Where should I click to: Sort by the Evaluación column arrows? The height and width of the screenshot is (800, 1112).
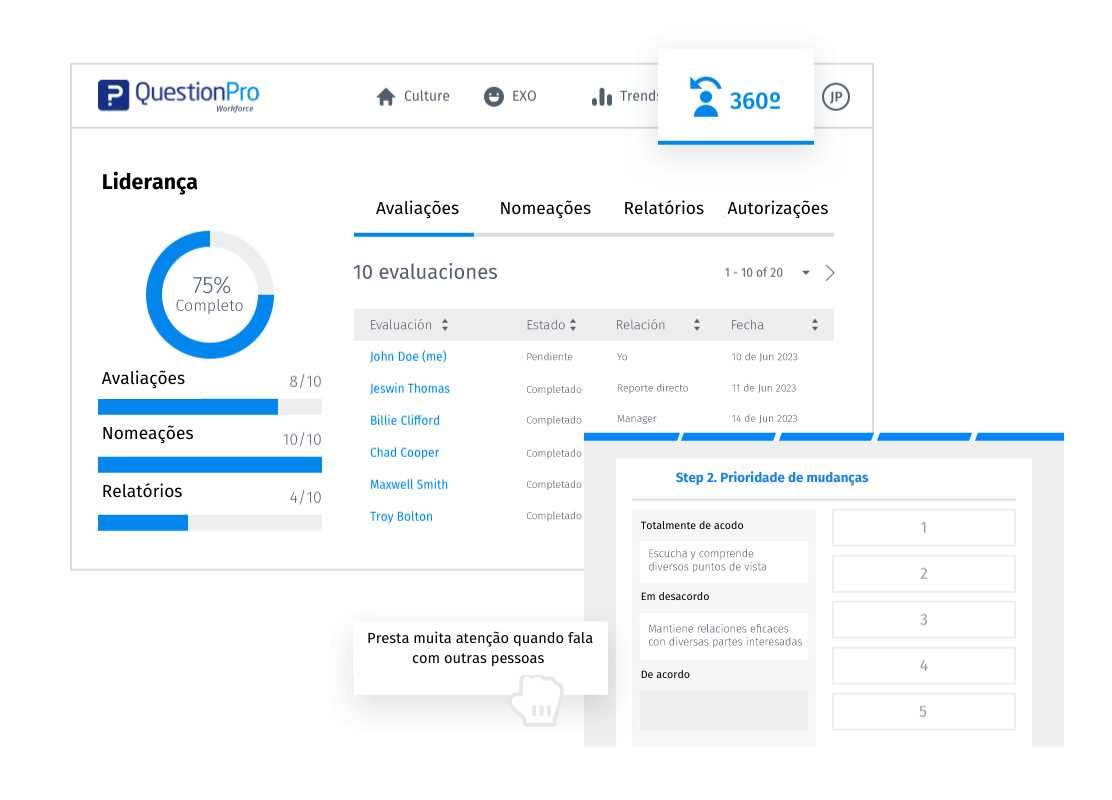(445, 325)
